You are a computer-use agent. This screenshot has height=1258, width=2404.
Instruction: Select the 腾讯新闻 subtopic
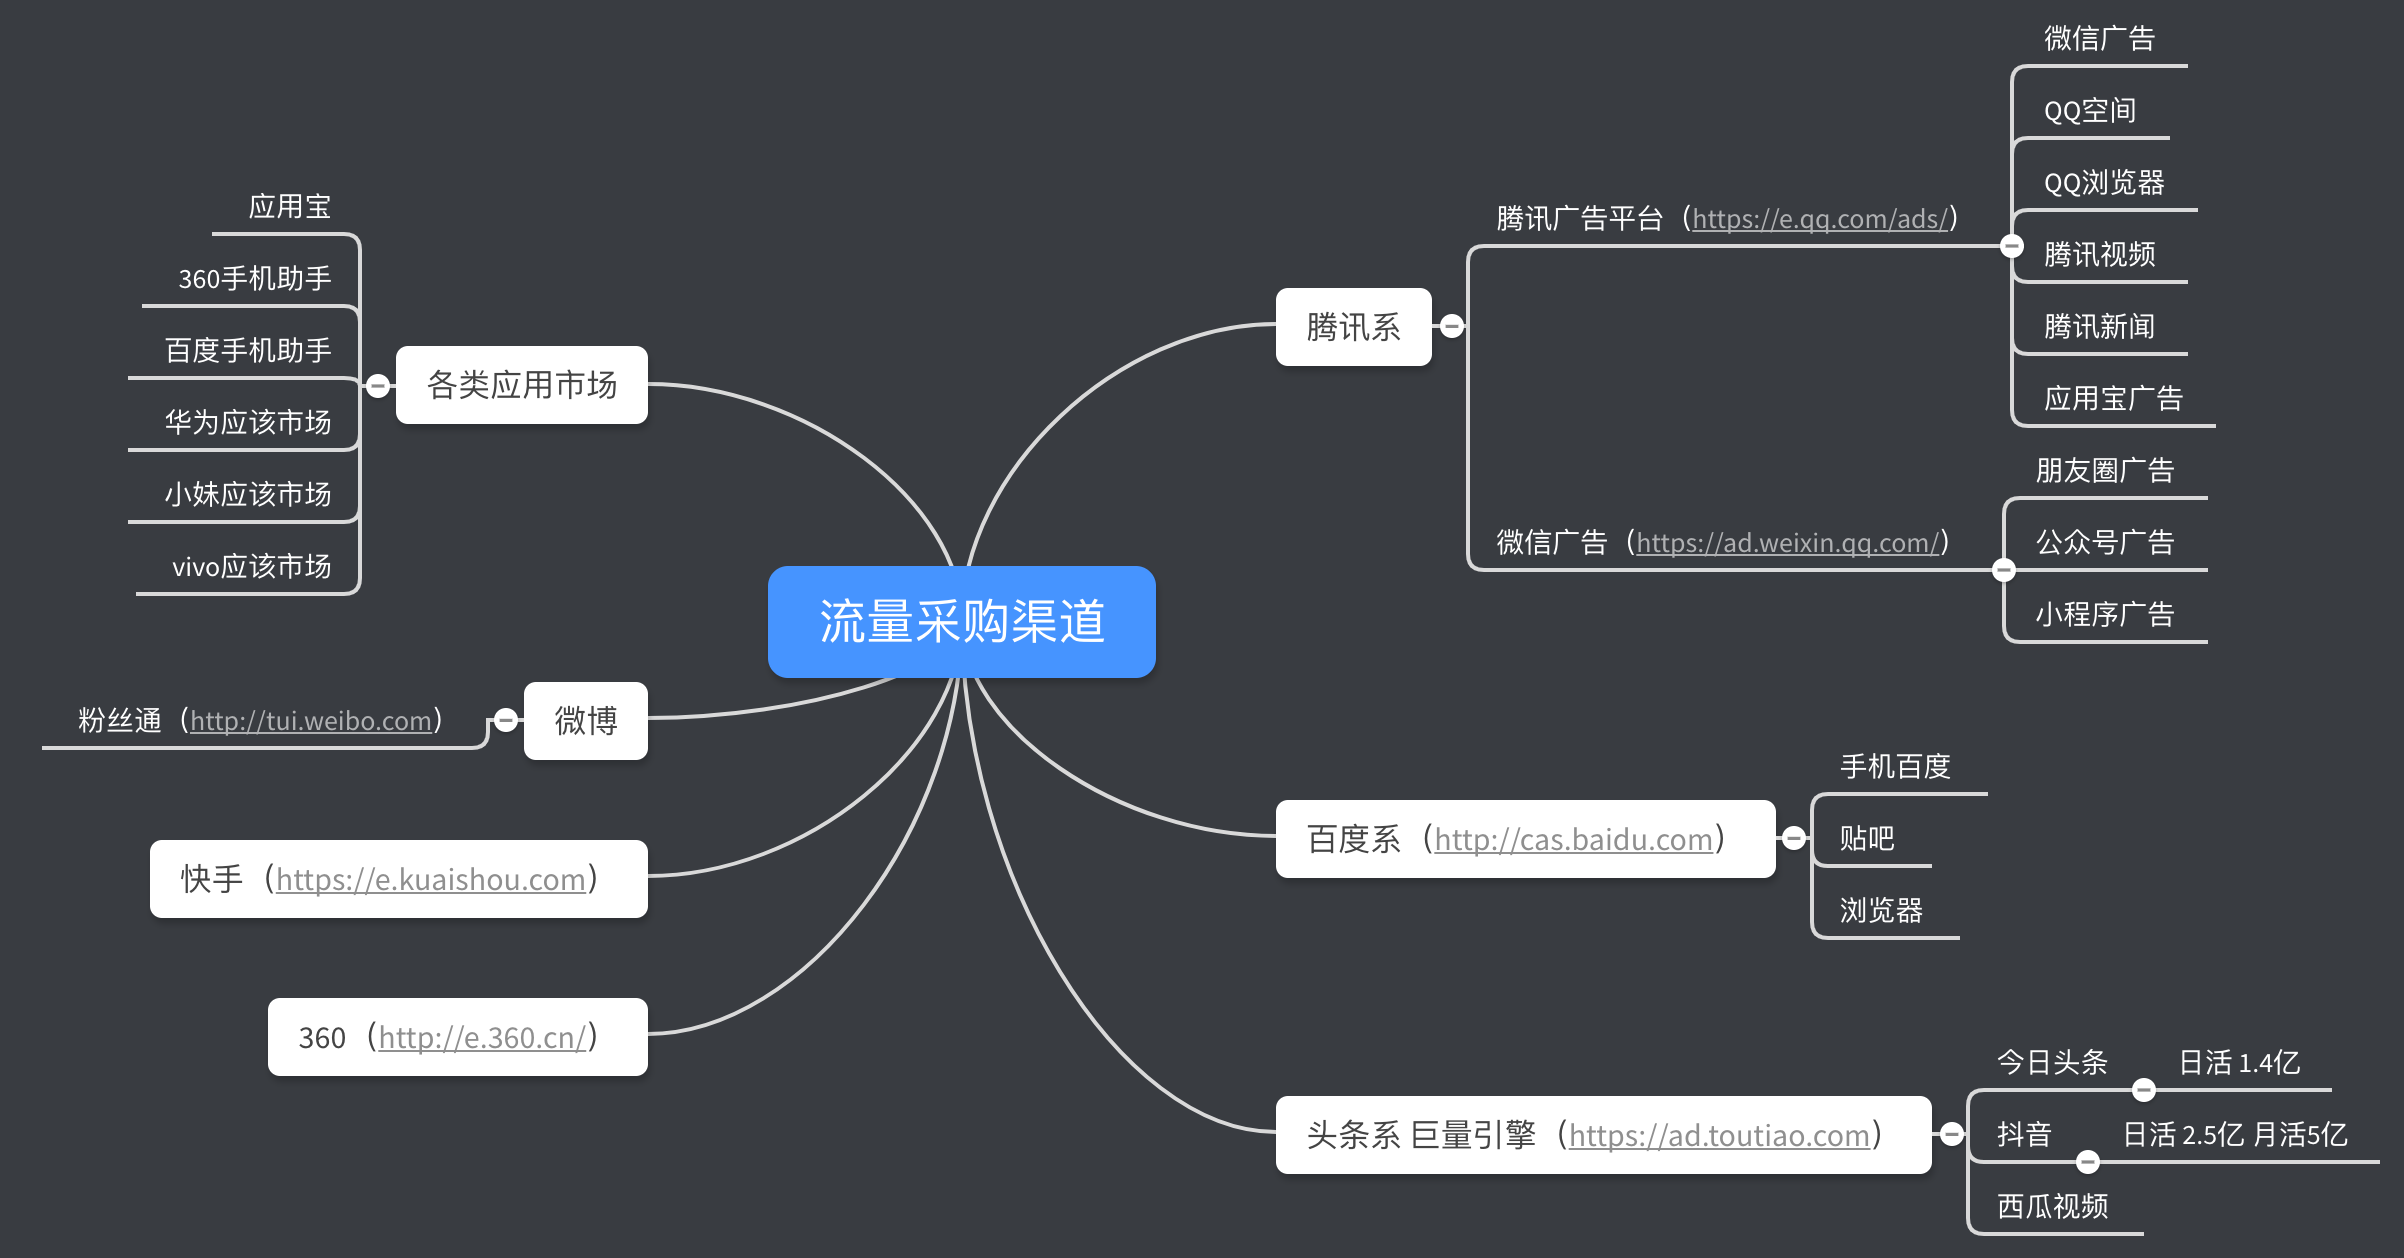click(2100, 327)
